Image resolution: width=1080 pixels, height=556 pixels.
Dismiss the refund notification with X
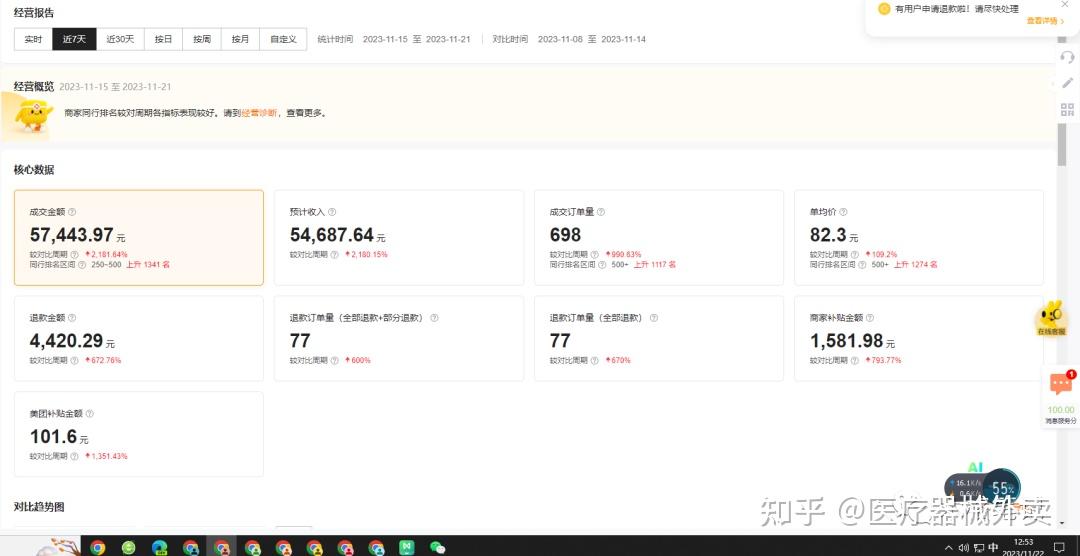1065,4
